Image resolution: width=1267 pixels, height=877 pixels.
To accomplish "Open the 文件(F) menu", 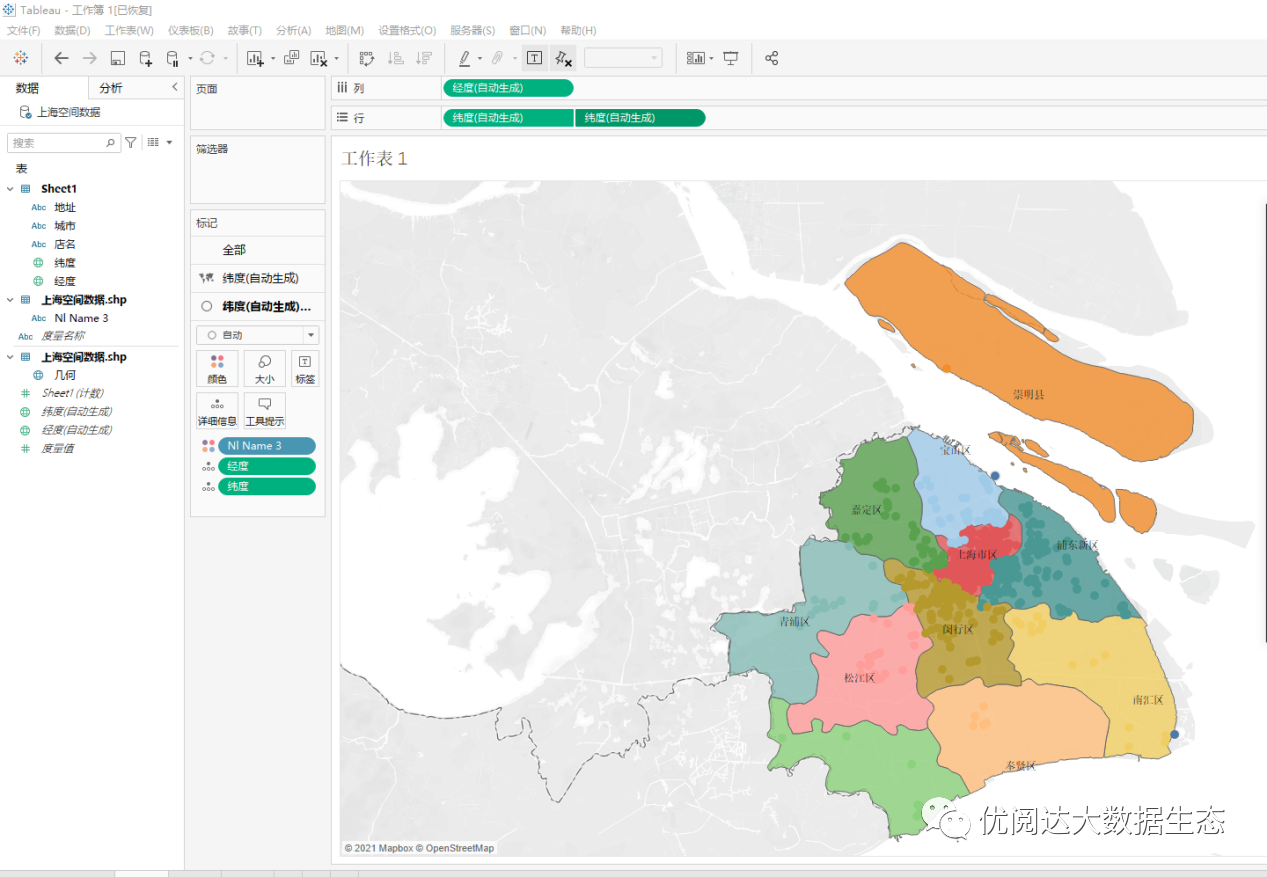I will (24, 31).
